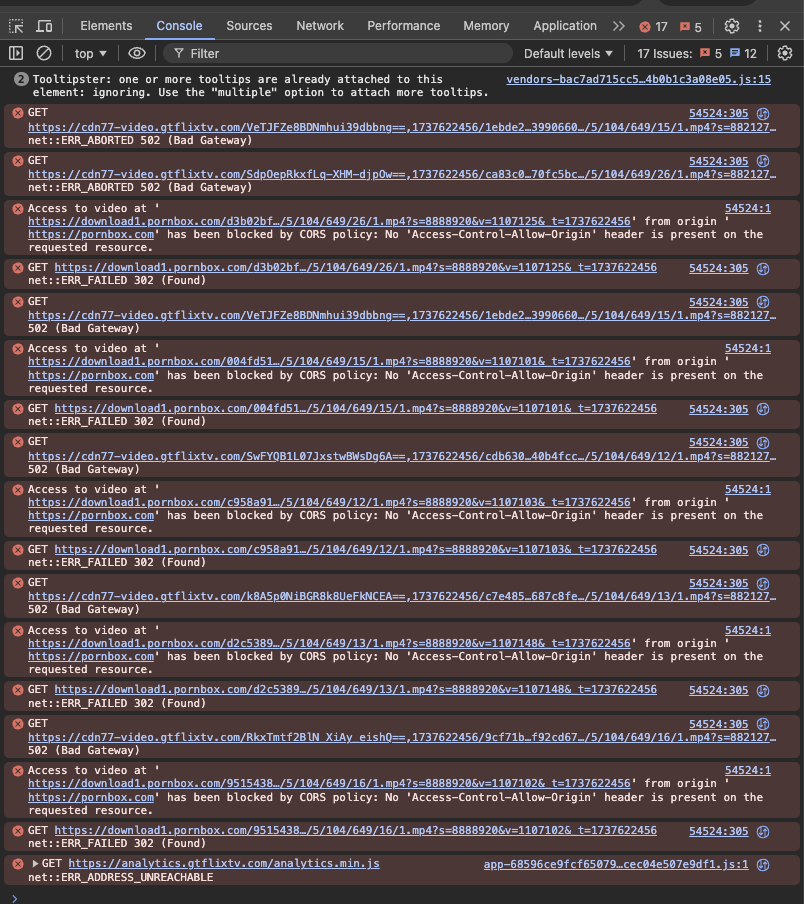Click the console Filter input field
The height and width of the screenshot is (904, 804).
pyautogui.click(x=340, y=53)
